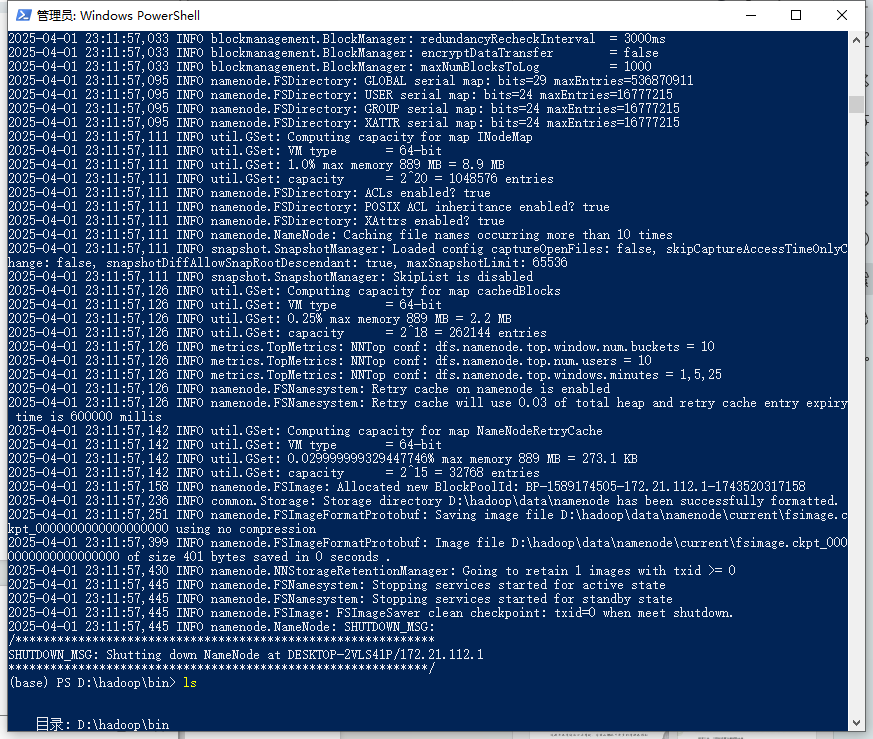Image resolution: width=873 pixels, height=739 pixels.
Task: Click the 'maxNumBlocksToLog = 1000' line
Action: (330, 67)
